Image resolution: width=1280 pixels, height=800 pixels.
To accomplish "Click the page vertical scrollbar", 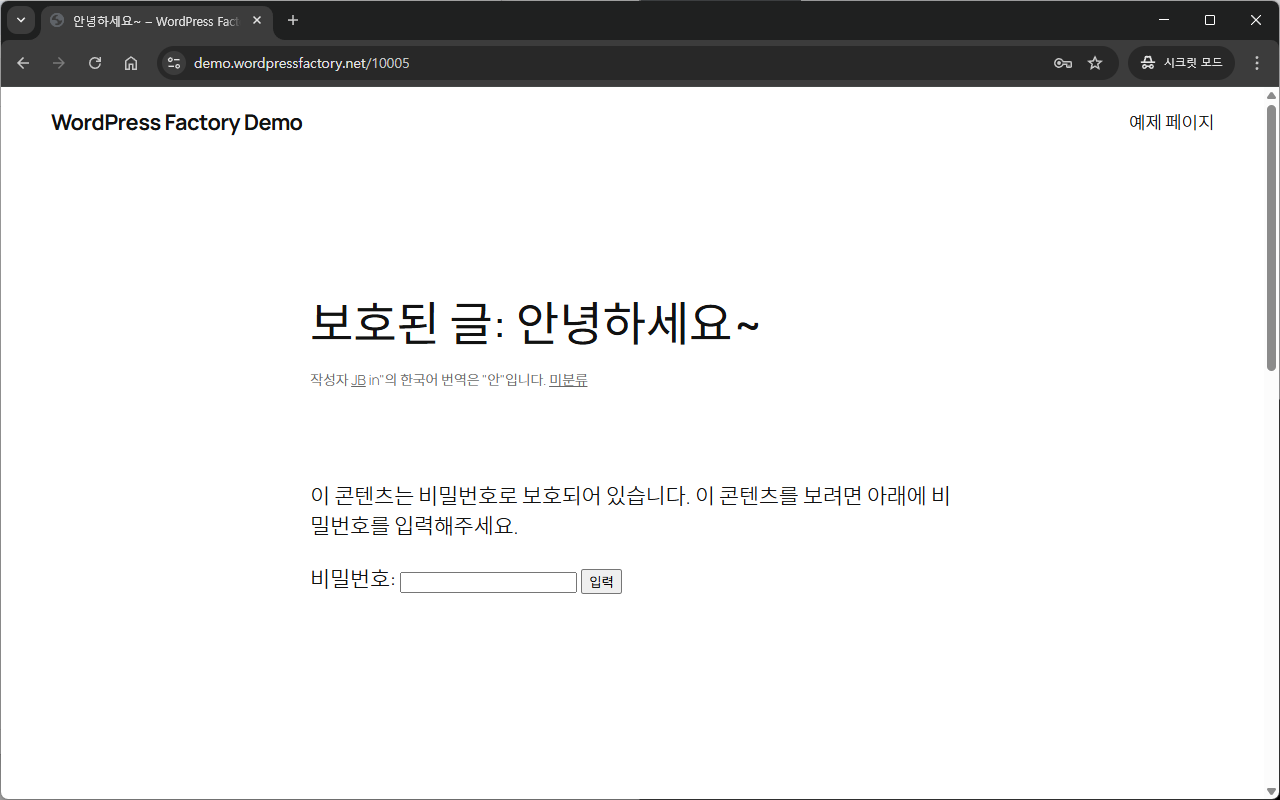I will click(x=1272, y=240).
